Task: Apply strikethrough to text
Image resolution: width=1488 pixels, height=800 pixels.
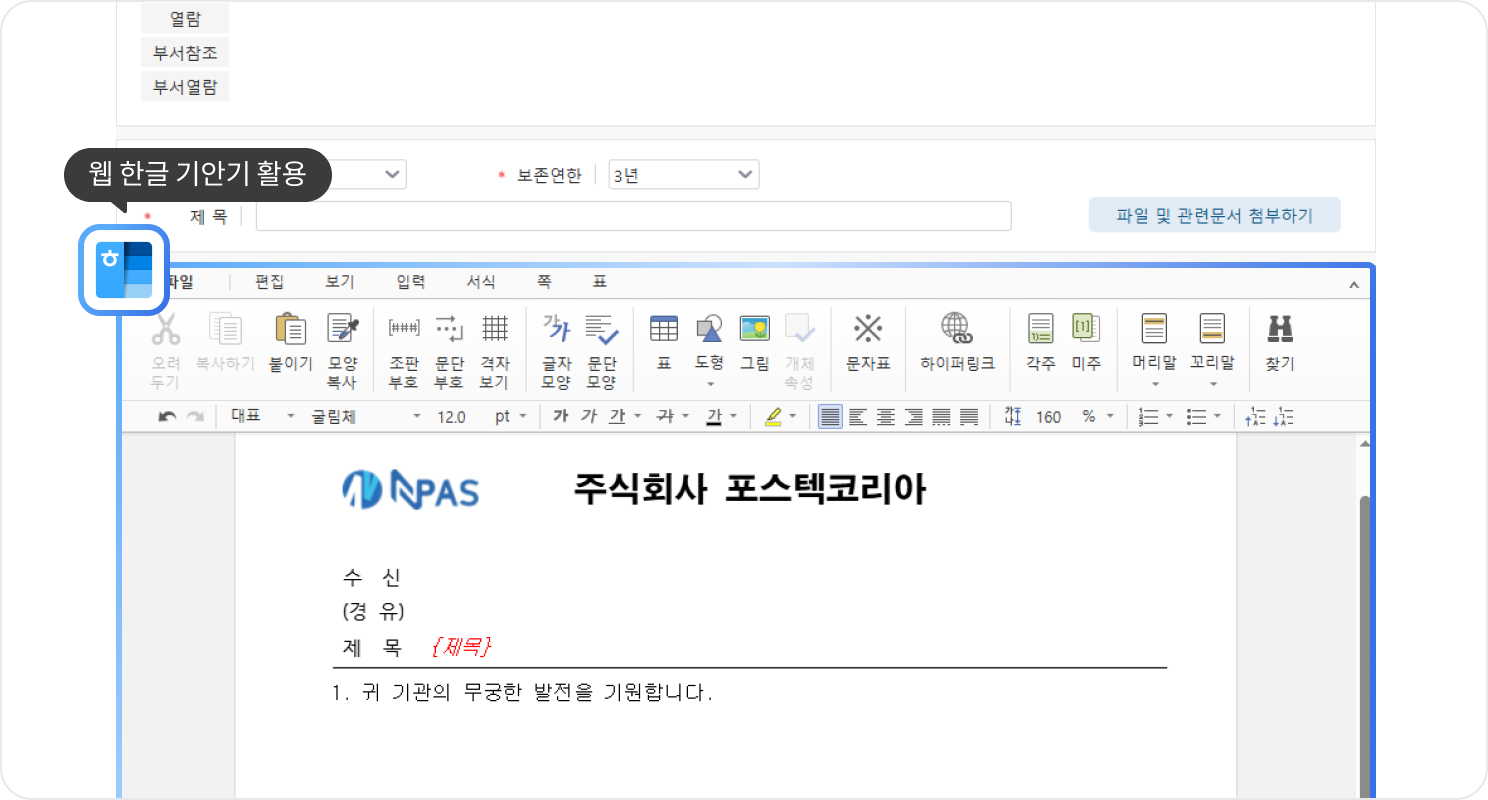Action: (665, 417)
